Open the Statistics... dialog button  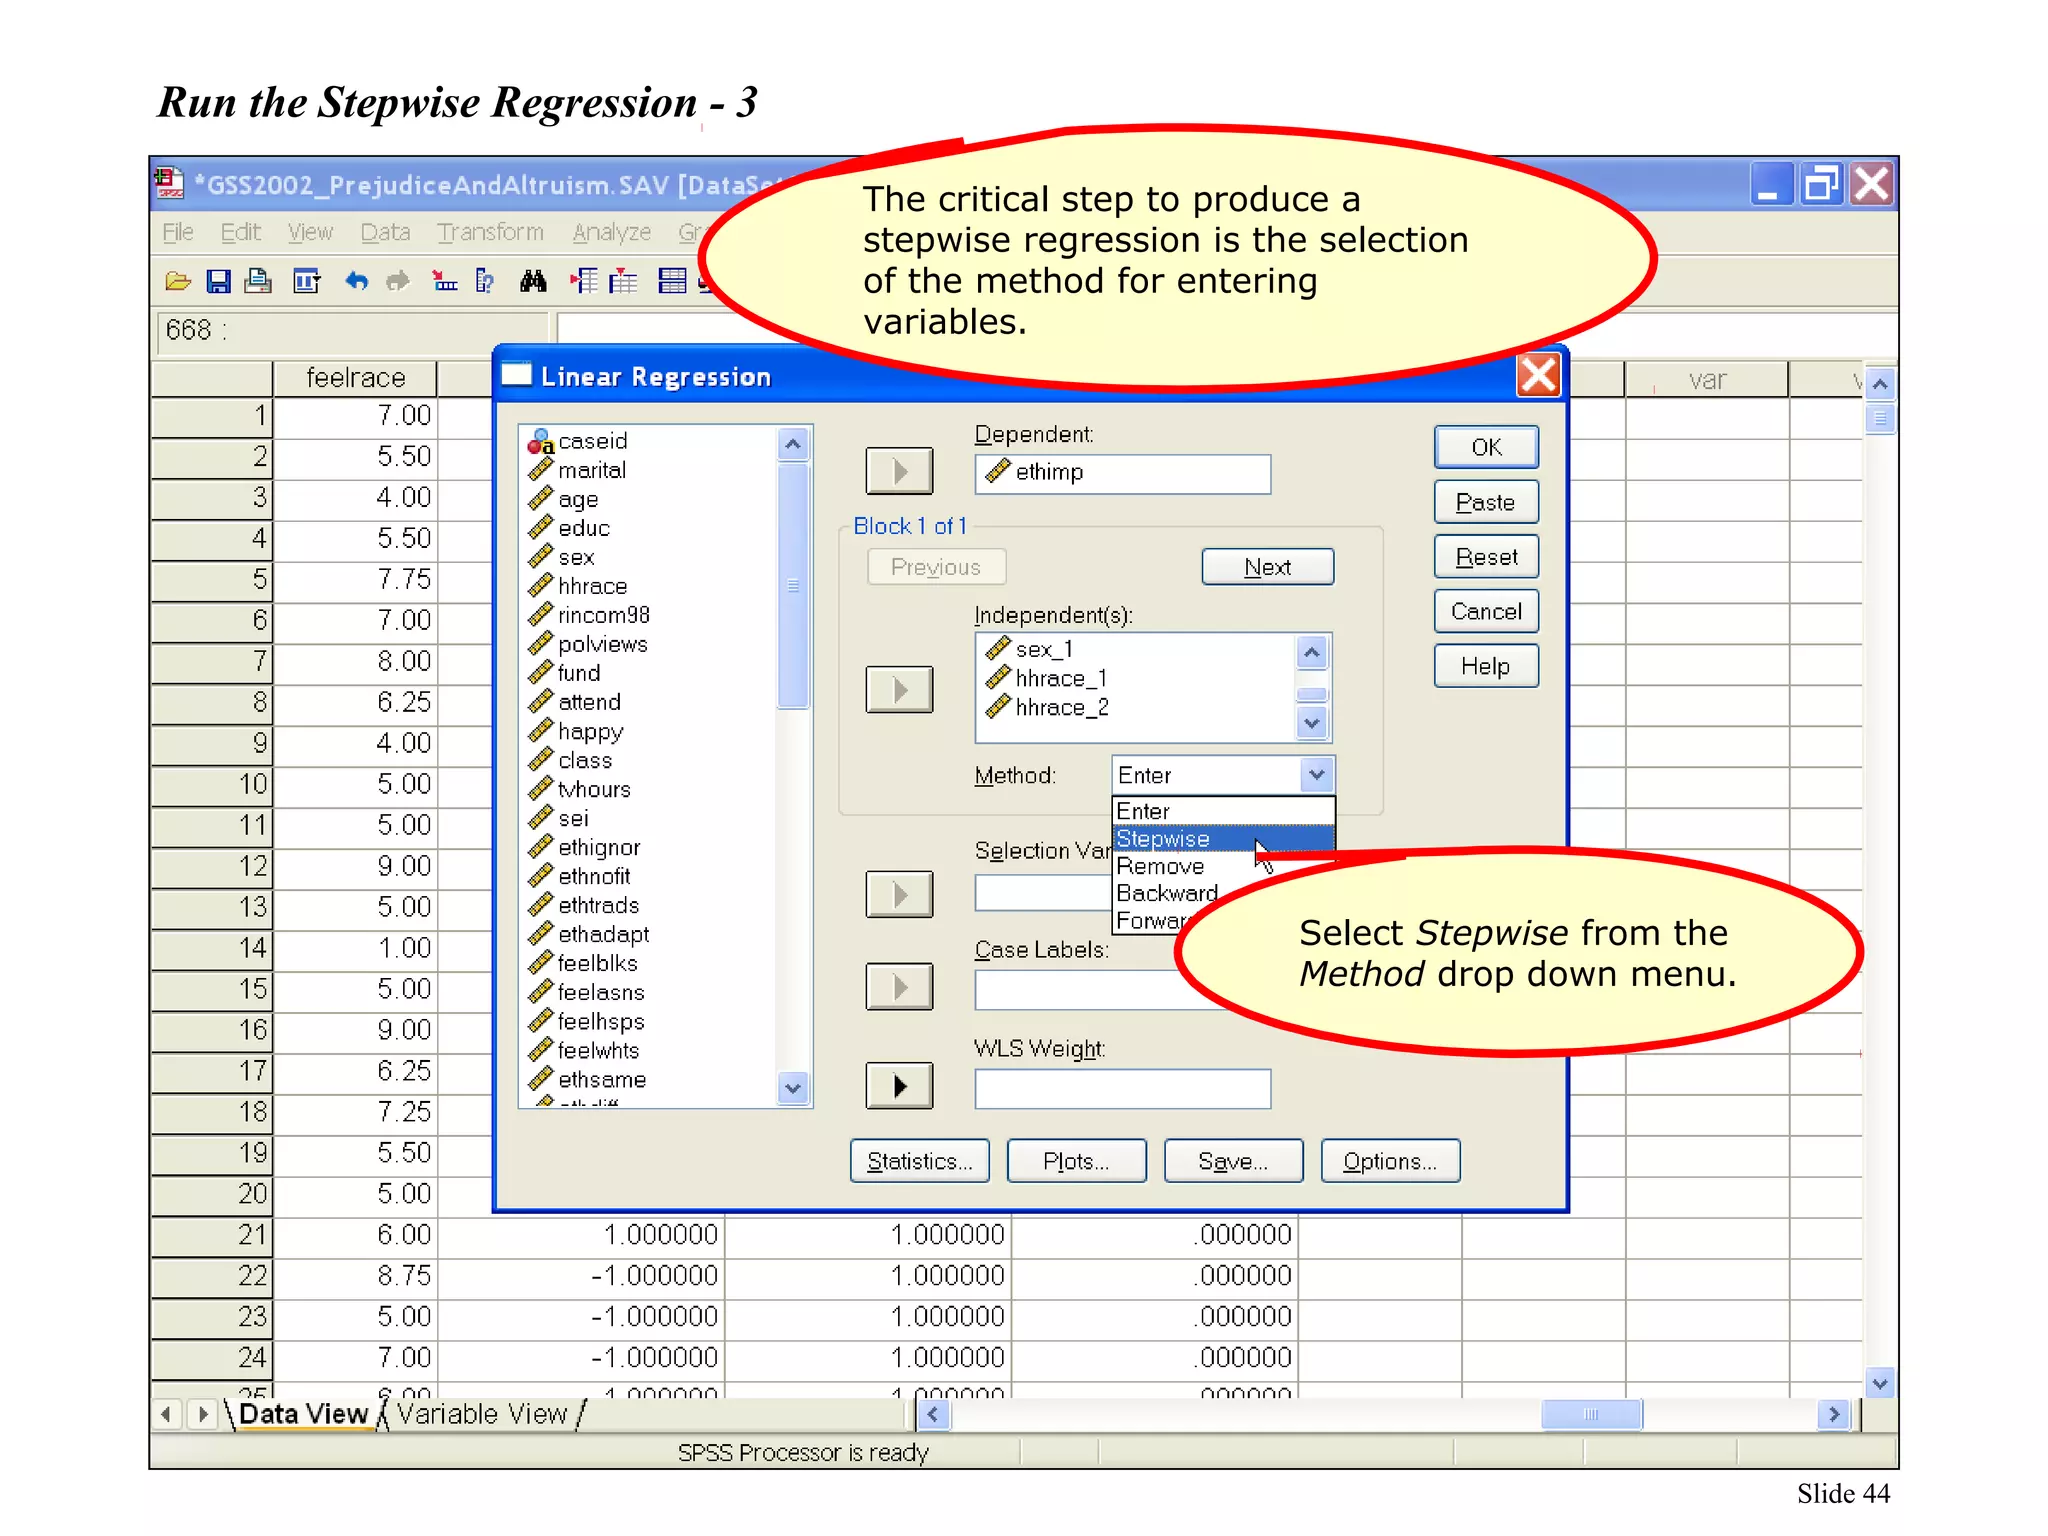pos(920,1161)
